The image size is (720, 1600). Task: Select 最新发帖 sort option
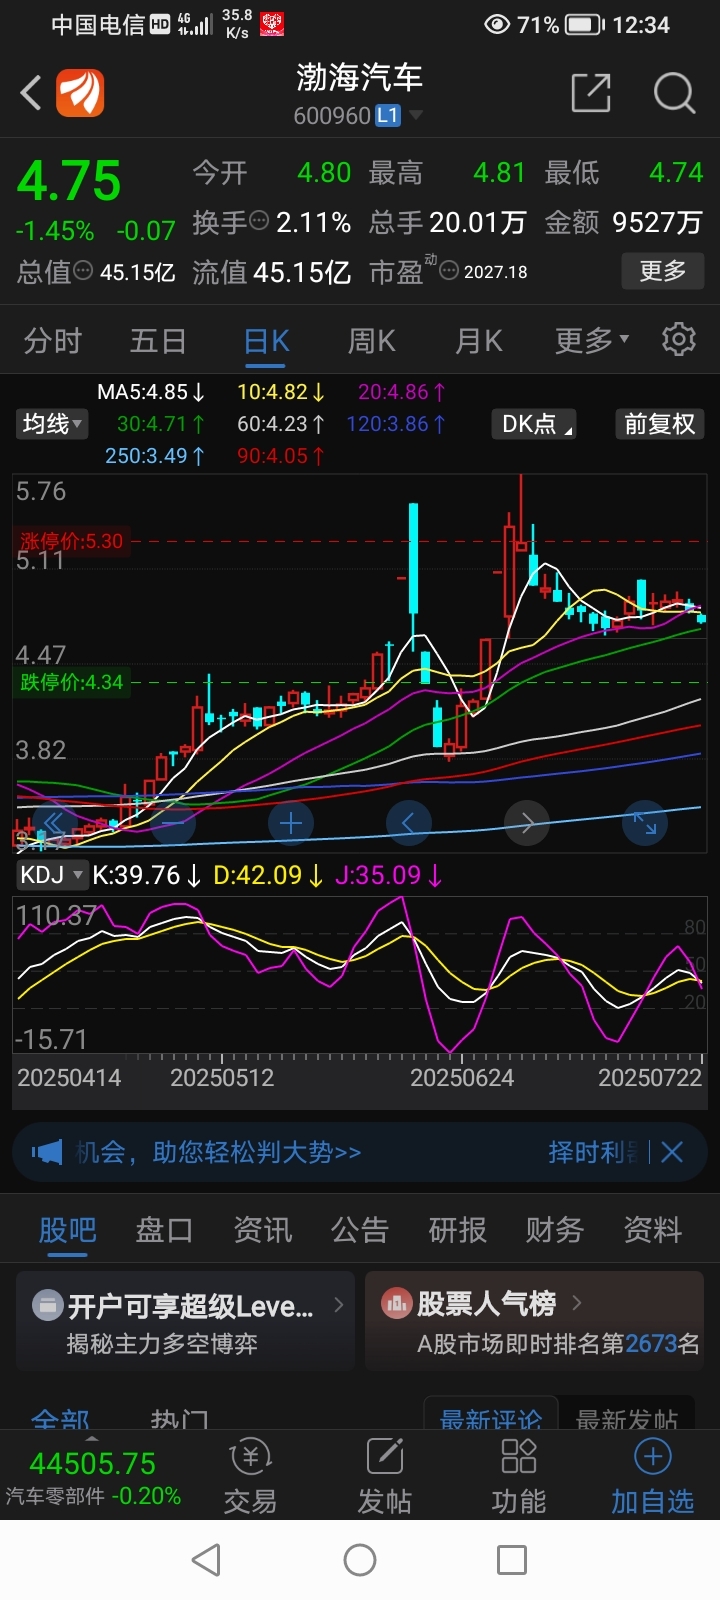tap(627, 1418)
